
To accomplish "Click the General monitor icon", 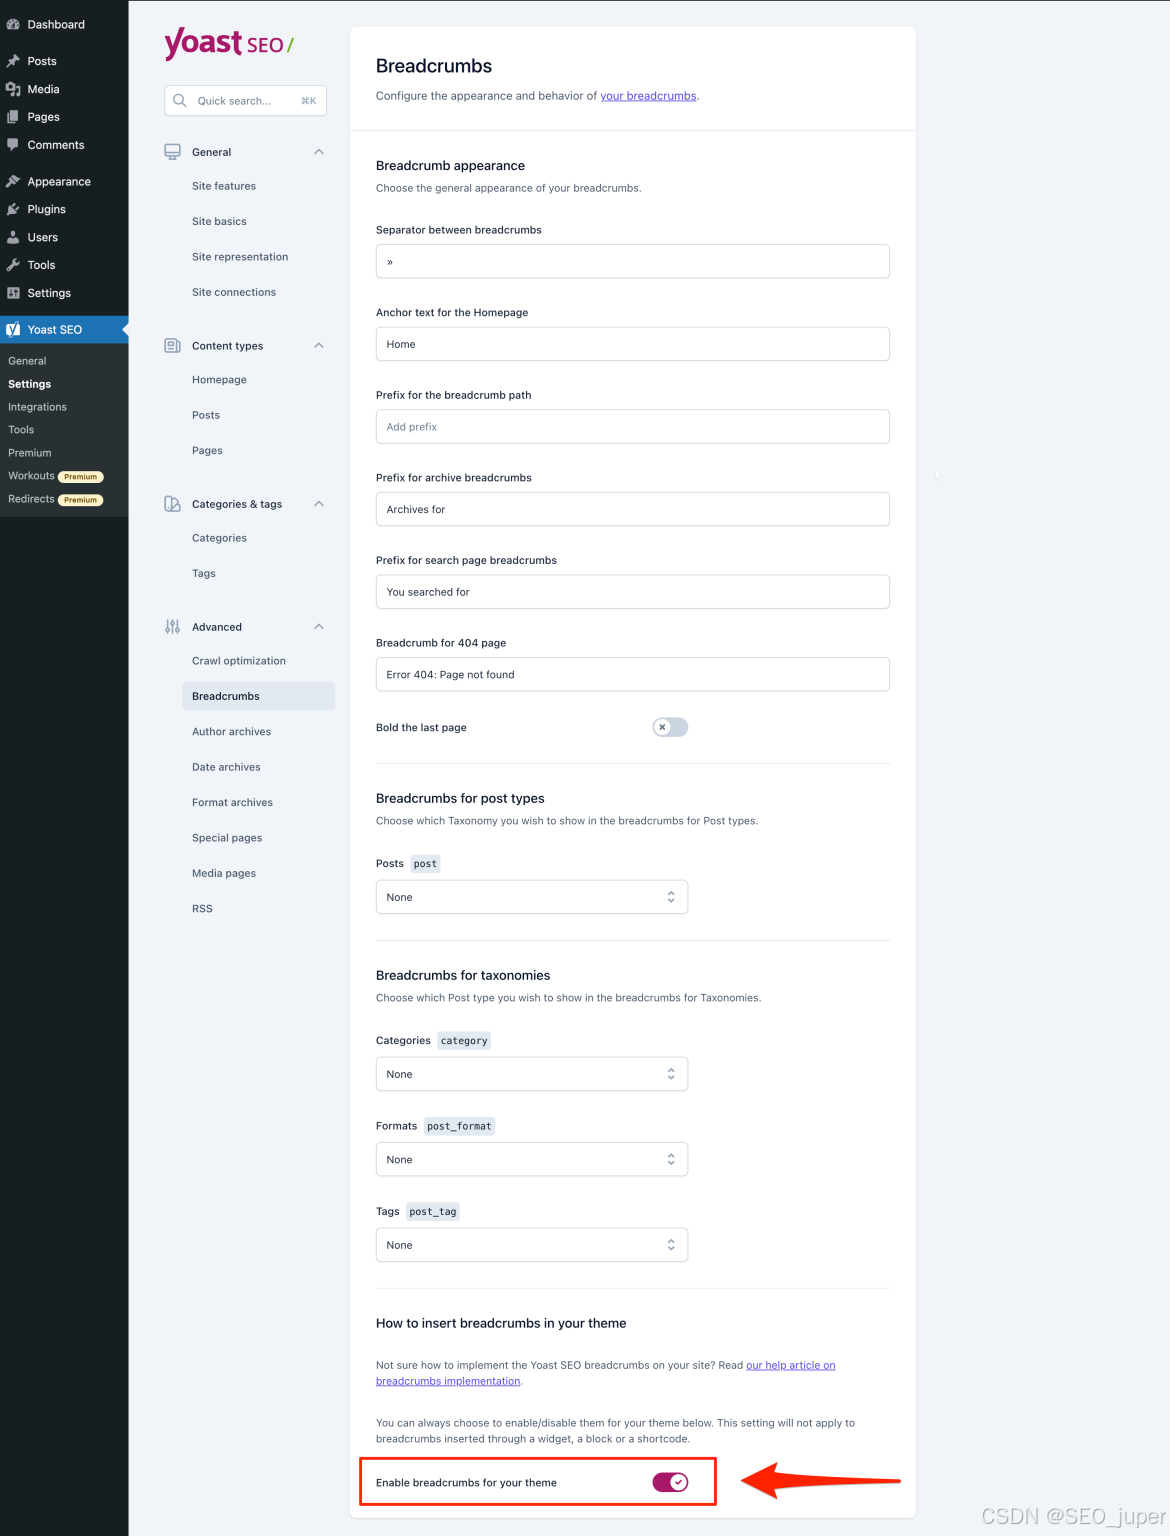I will (172, 152).
